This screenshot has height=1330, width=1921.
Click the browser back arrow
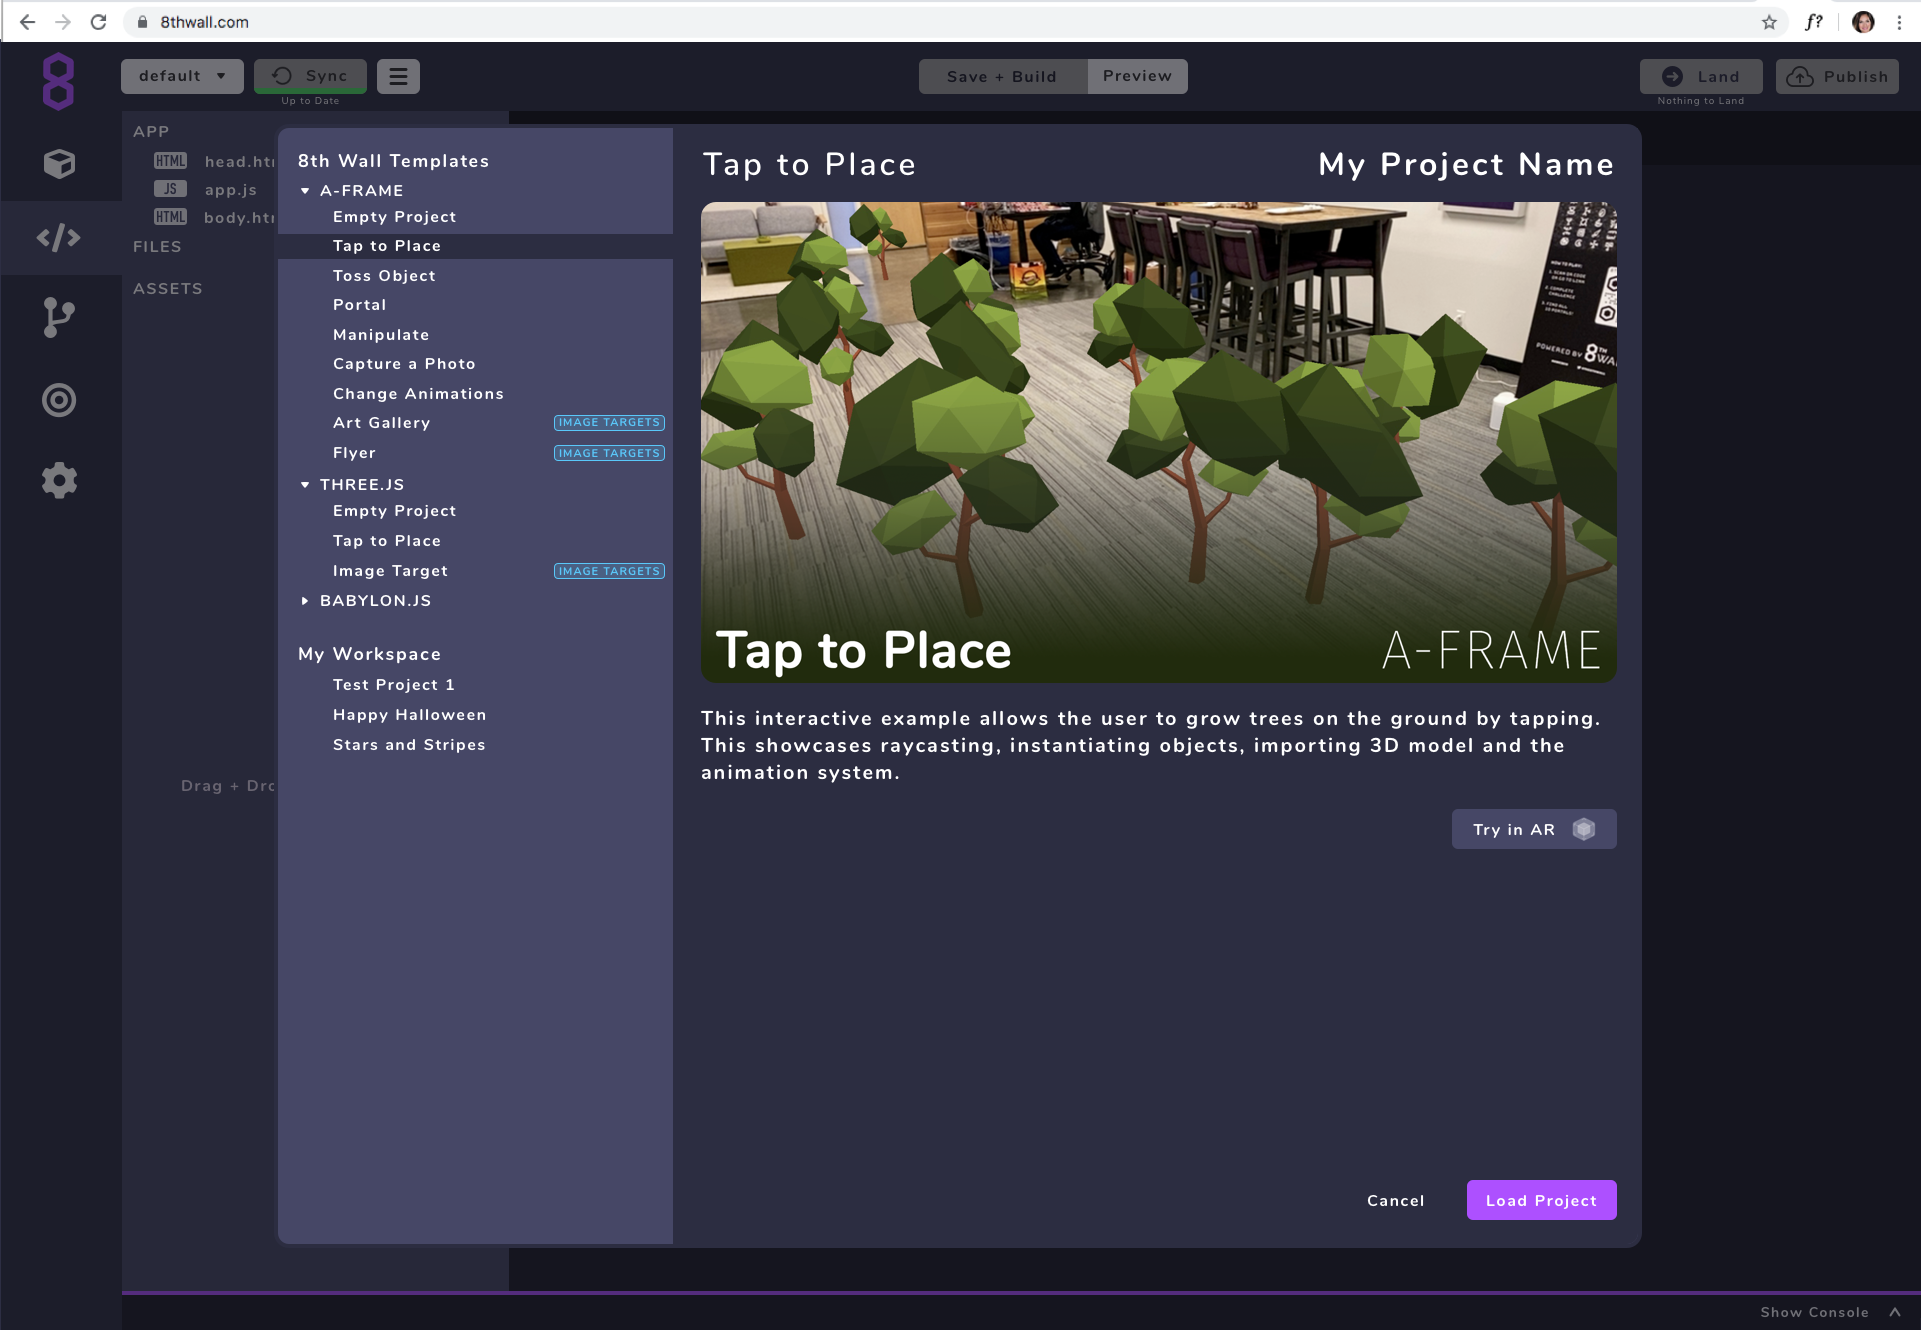coord(27,22)
